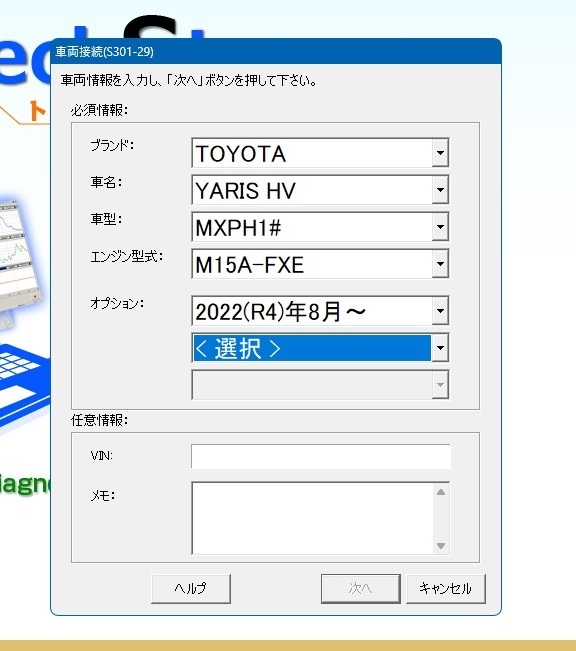Click inside the メモ text area
Image resolution: width=576 pixels, height=651 pixels.
pos(312,518)
